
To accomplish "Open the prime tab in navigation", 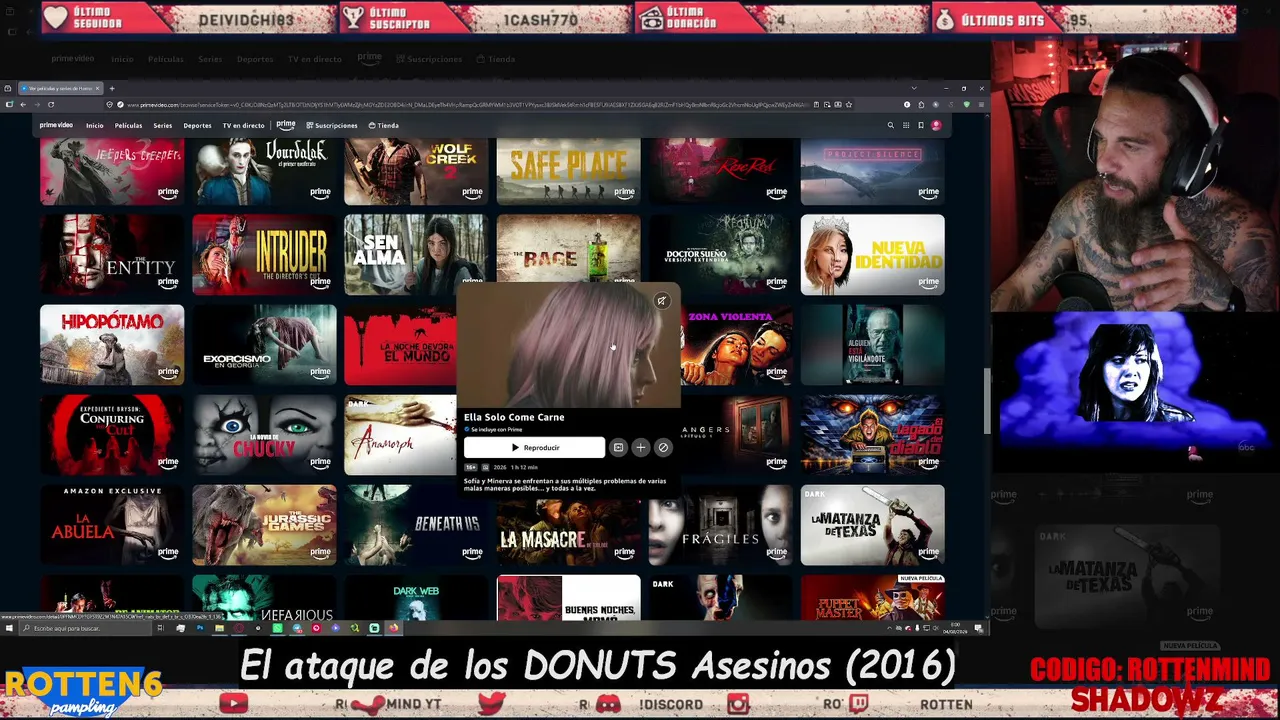I will (x=285, y=125).
